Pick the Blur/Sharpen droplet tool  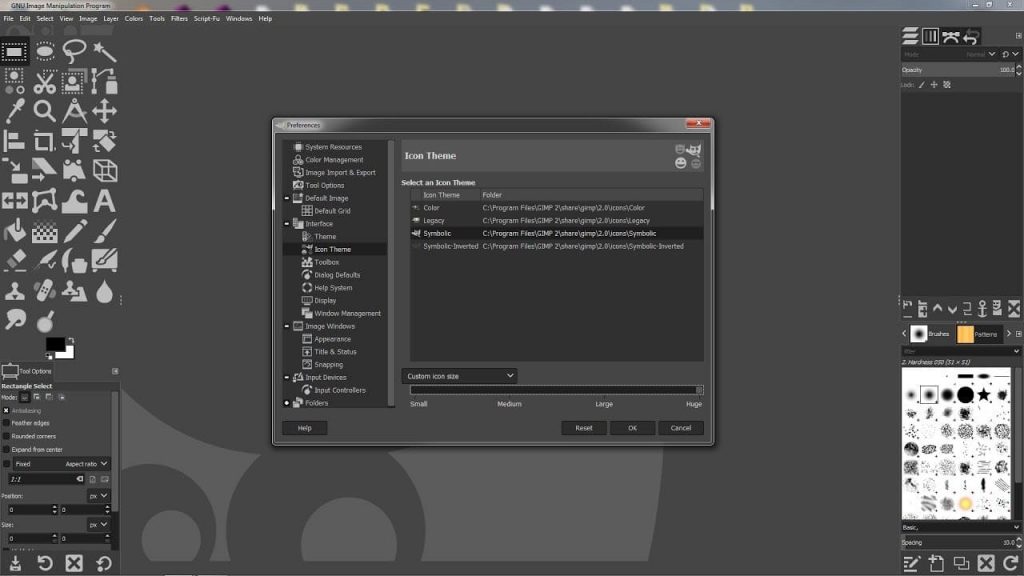click(x=104, y=292)
